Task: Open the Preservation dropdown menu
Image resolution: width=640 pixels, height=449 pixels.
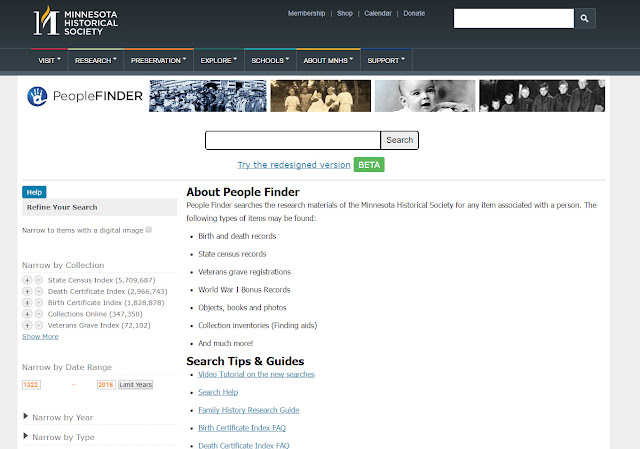Action: tap(158, 60)
